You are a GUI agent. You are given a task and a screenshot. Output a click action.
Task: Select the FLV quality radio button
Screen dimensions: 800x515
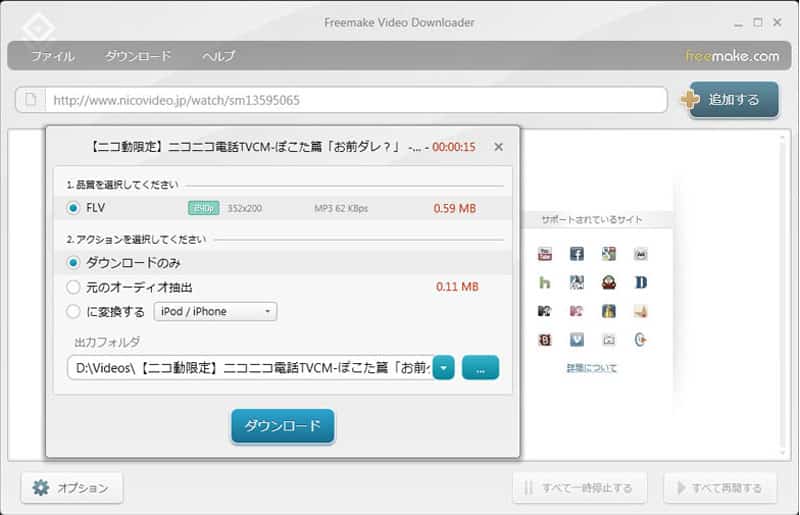(73, 208)
